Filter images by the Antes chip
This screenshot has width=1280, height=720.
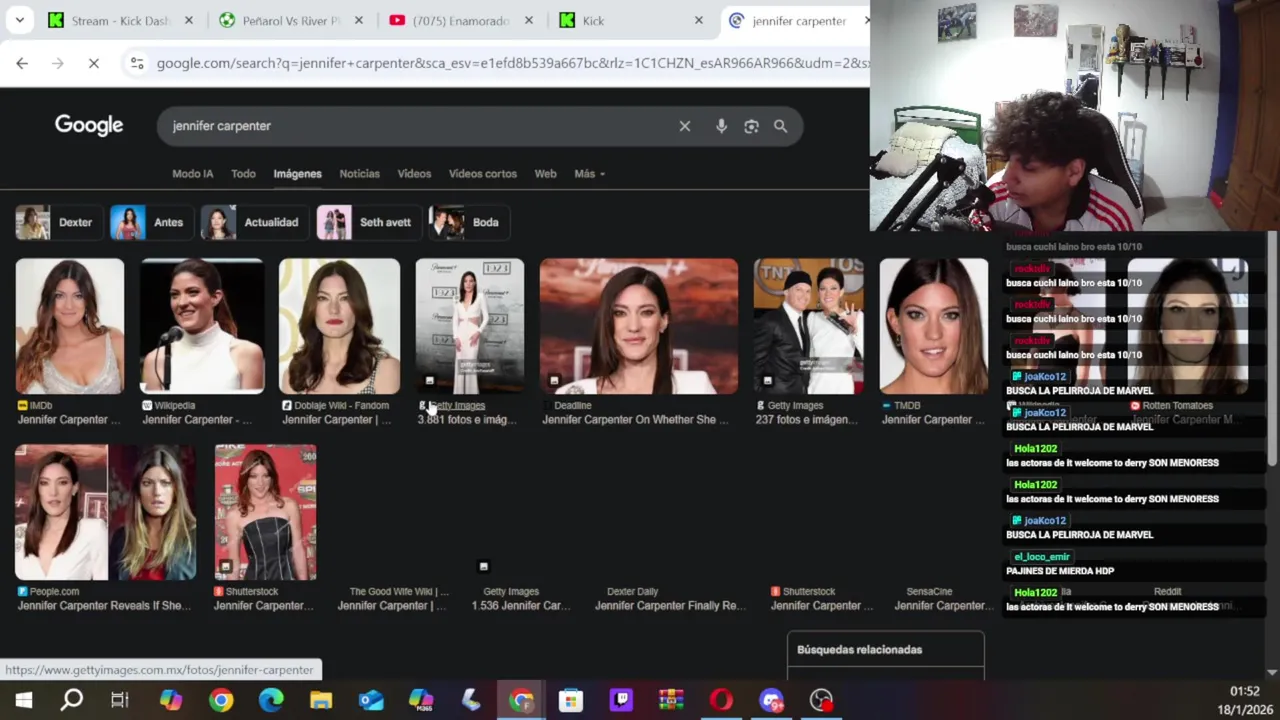[x=150, y=222]
